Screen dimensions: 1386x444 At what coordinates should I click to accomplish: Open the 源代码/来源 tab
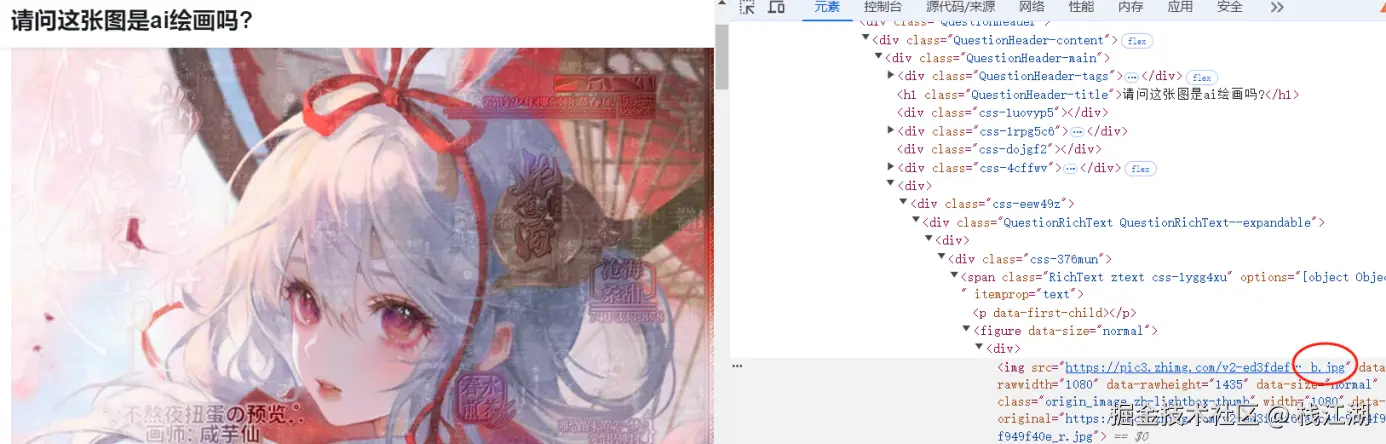(960, 7)
